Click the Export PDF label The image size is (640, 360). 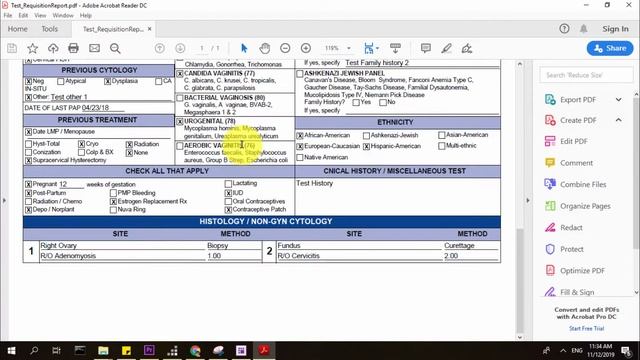(578, 100)
